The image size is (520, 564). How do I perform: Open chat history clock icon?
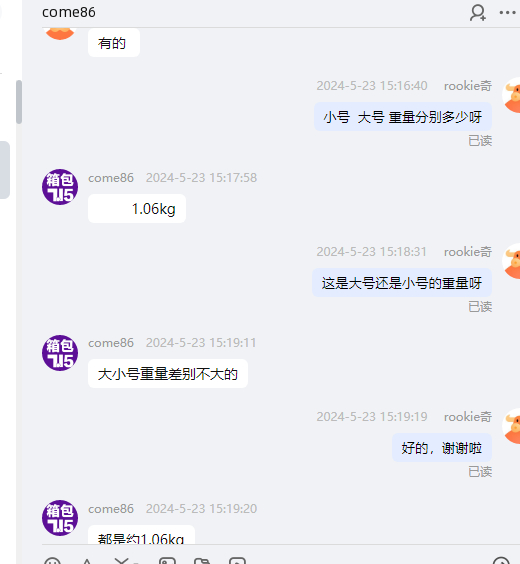[501, 560]
